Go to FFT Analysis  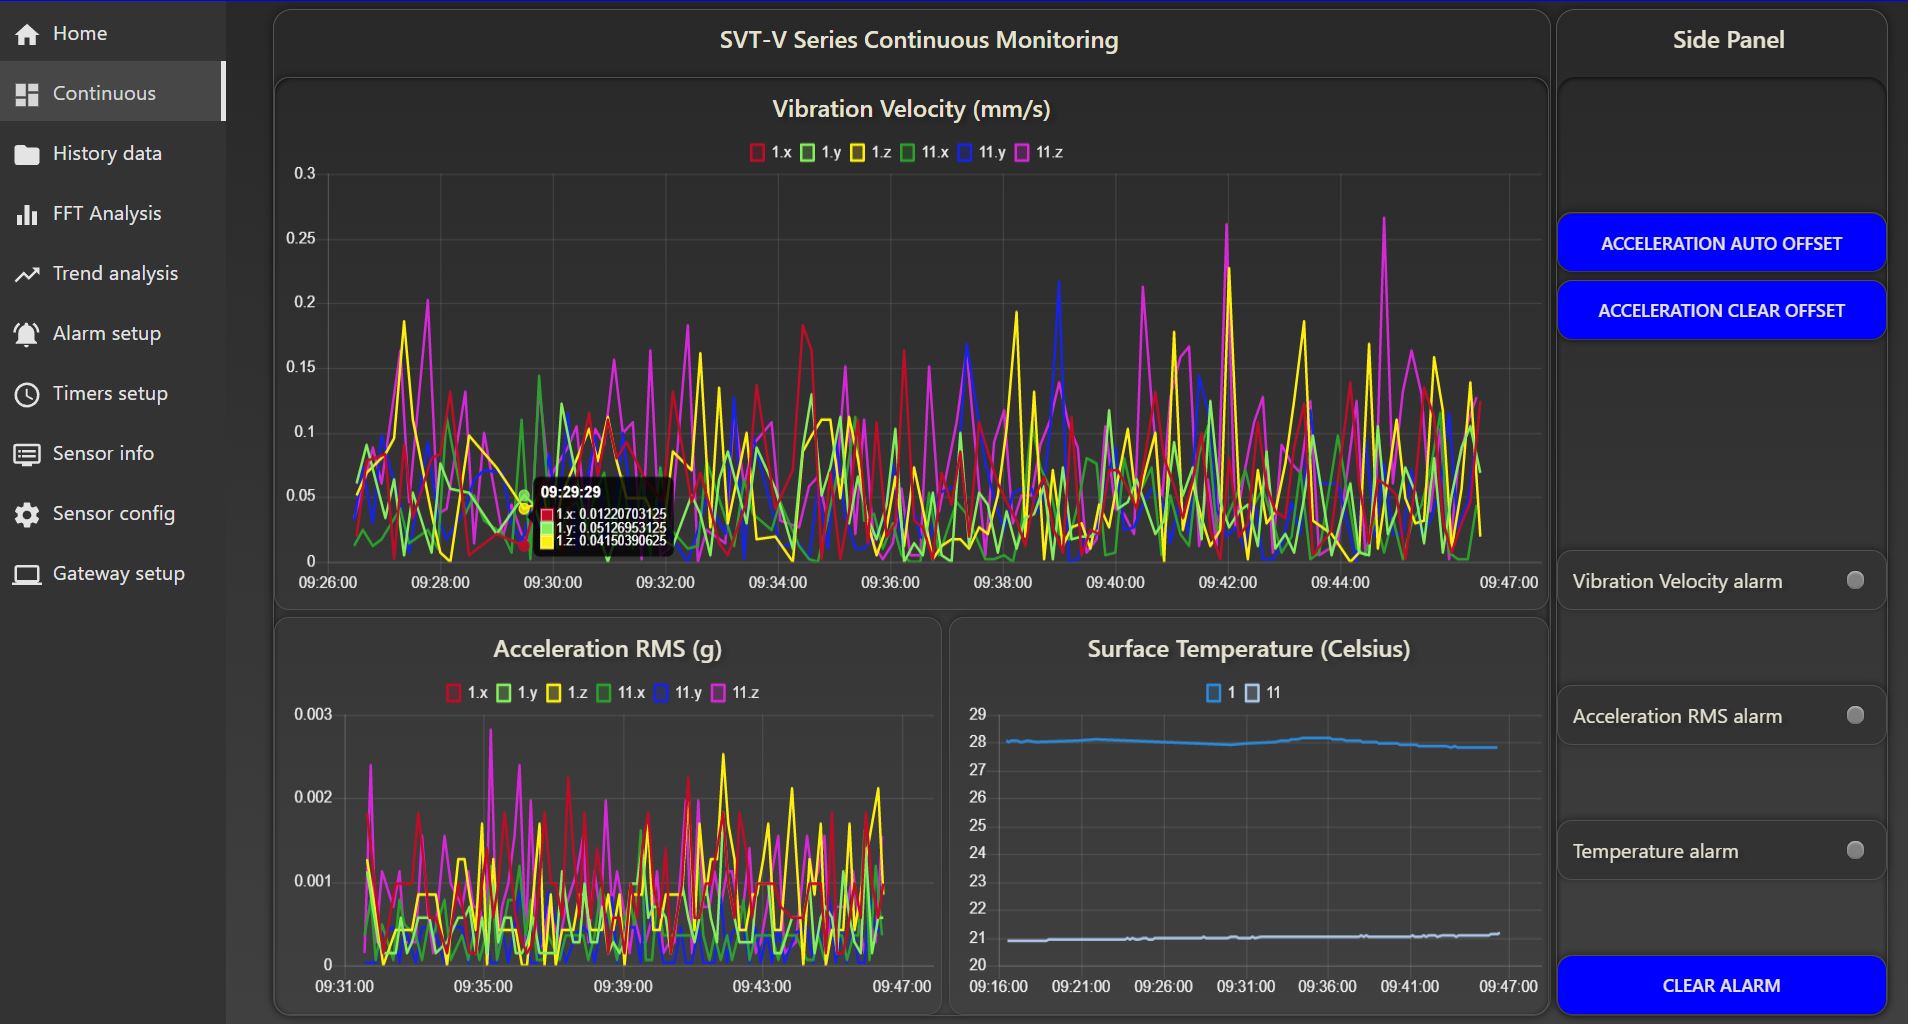113,213
